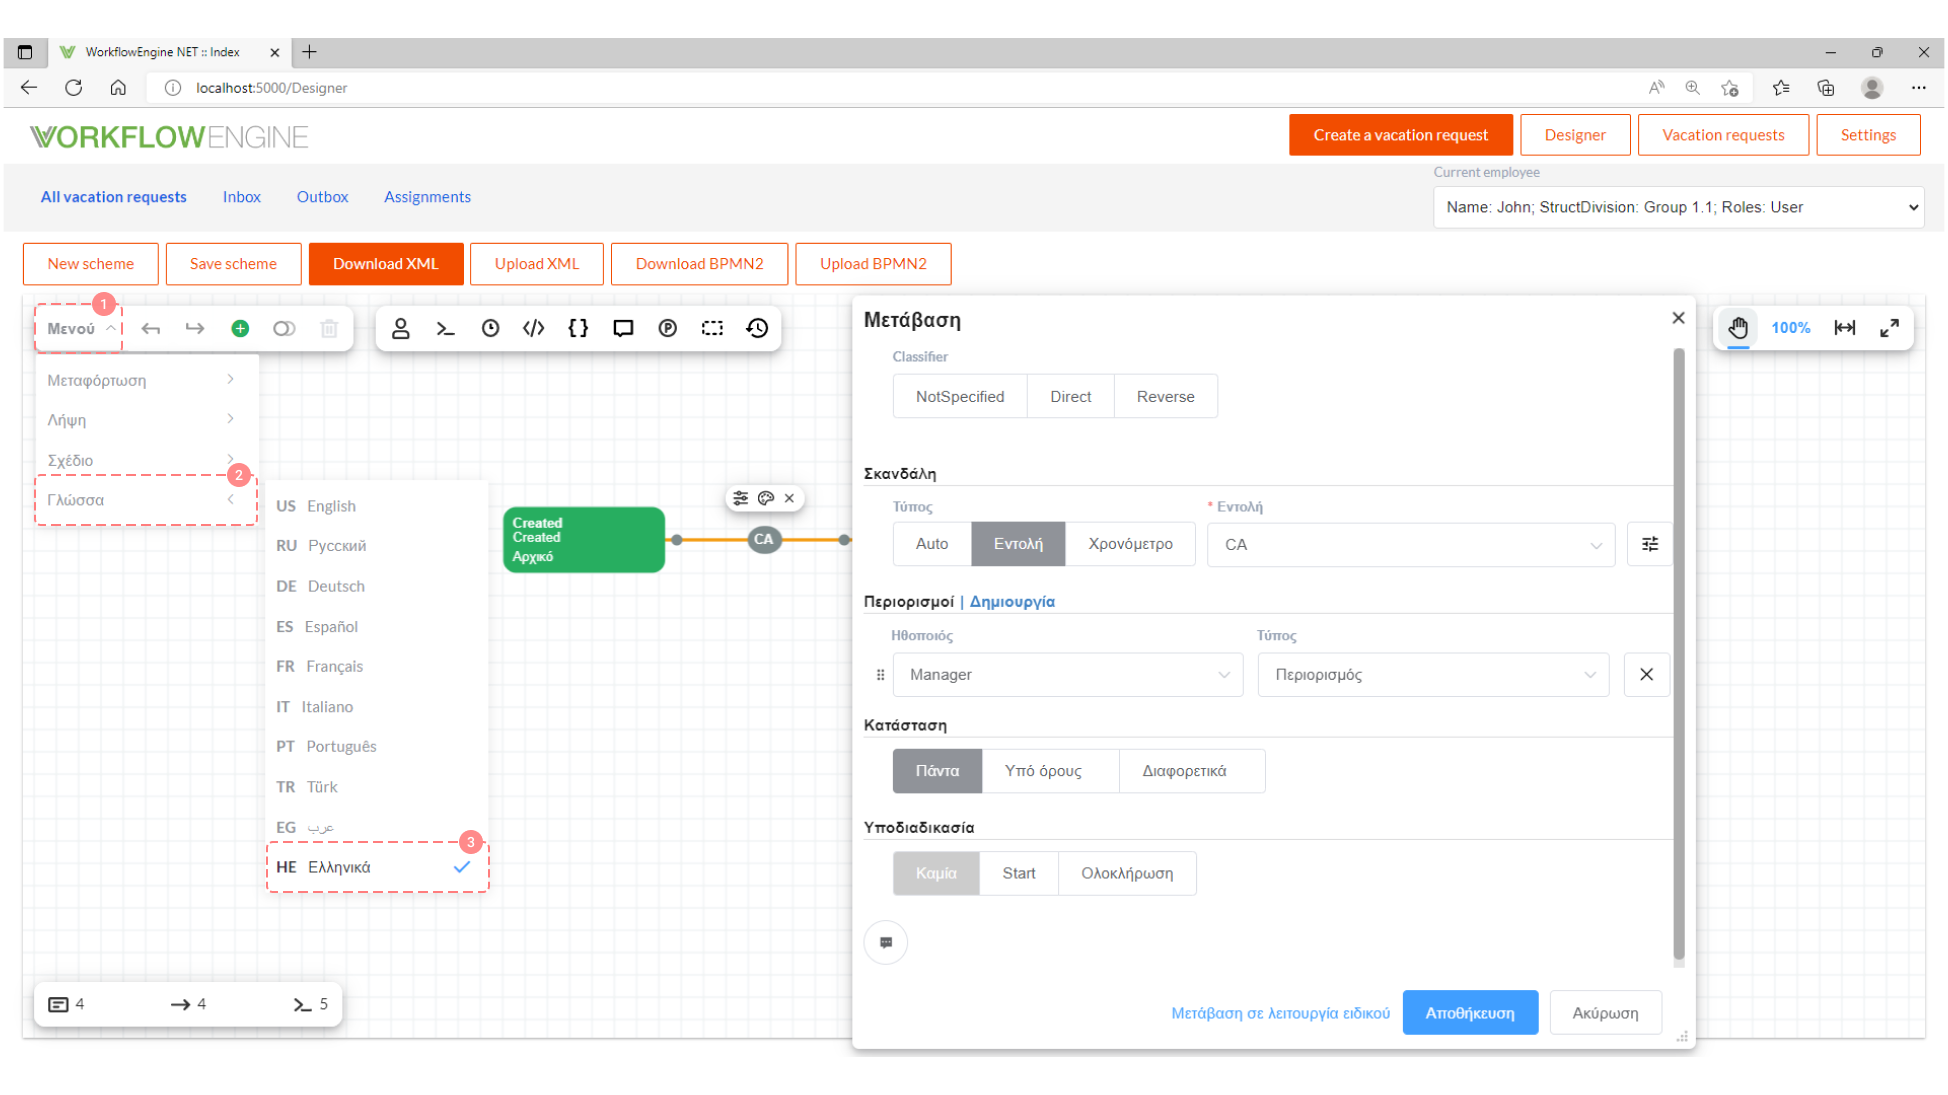The width and height of the screenshot is (1948, 1095).
Task: Open Parameters via the circled P icon
Action: [x=668, y=328]
